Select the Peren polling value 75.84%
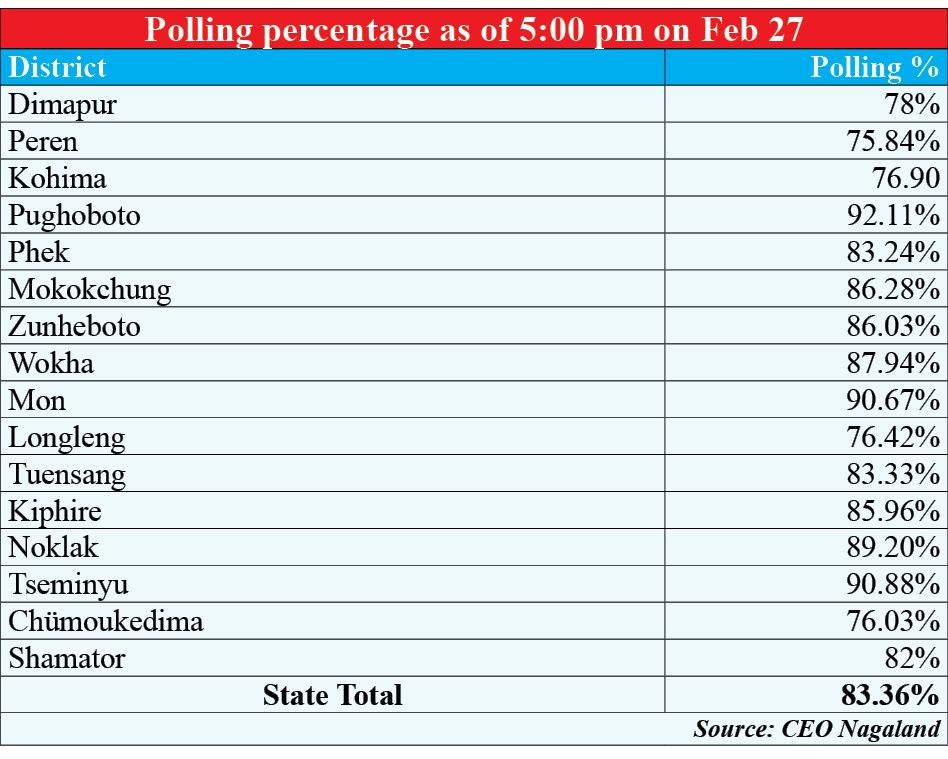Viewport: 948px width, 759px height. 893,141
